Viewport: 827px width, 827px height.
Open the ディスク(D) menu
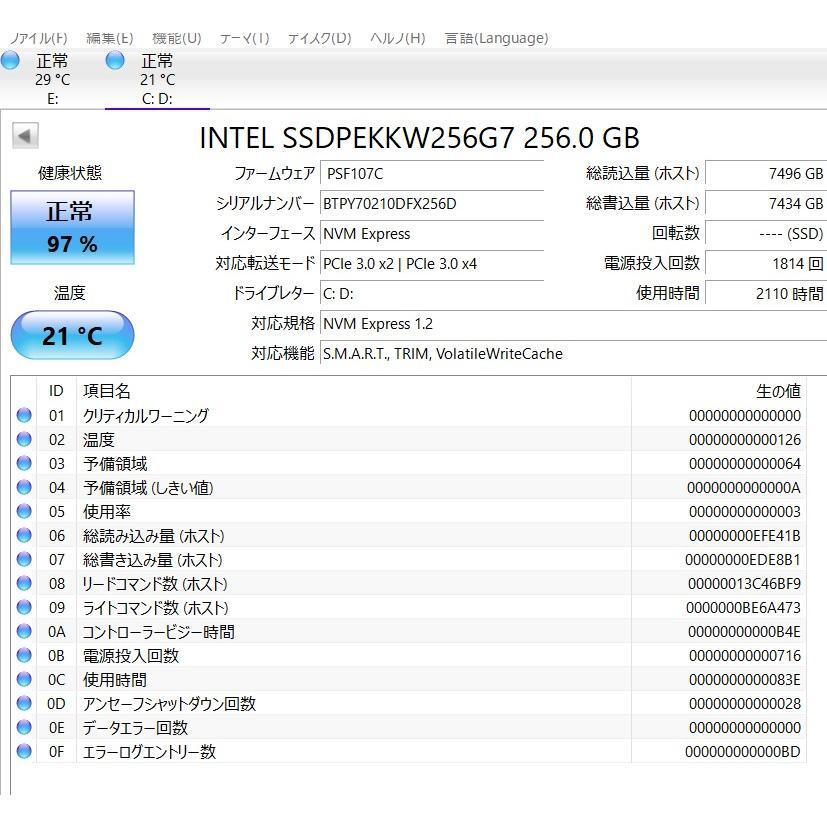click(x=320, y=38)
